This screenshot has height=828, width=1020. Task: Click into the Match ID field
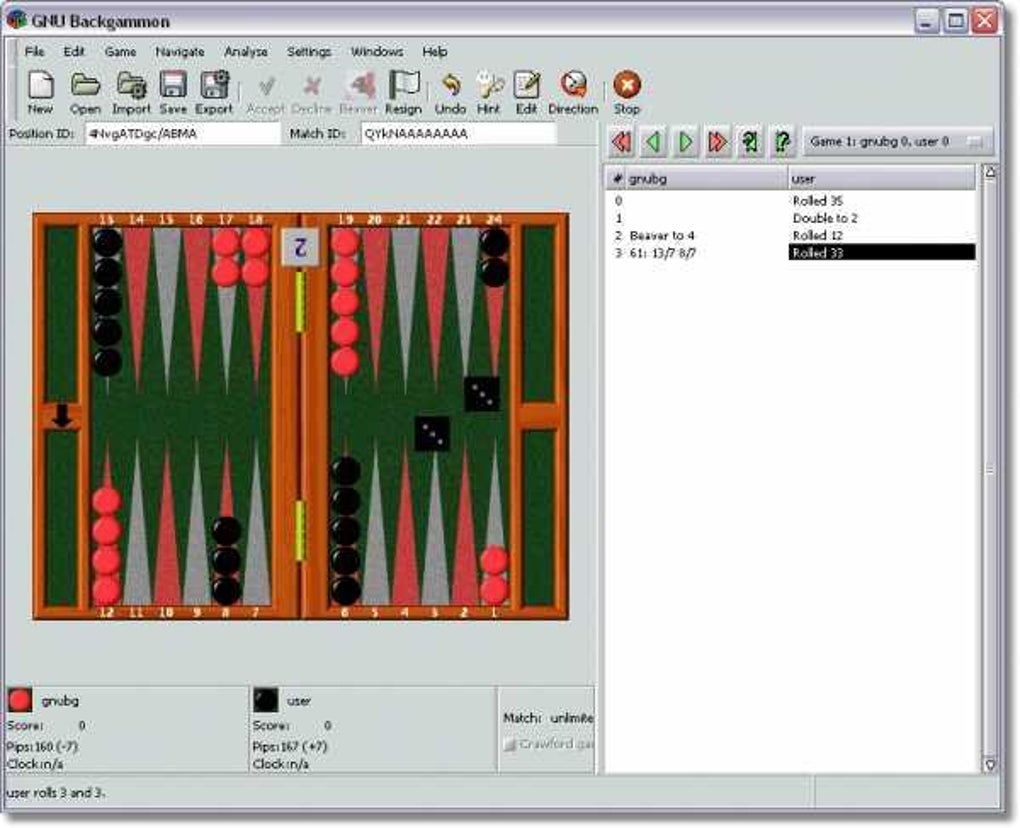(x=459, y=134)
